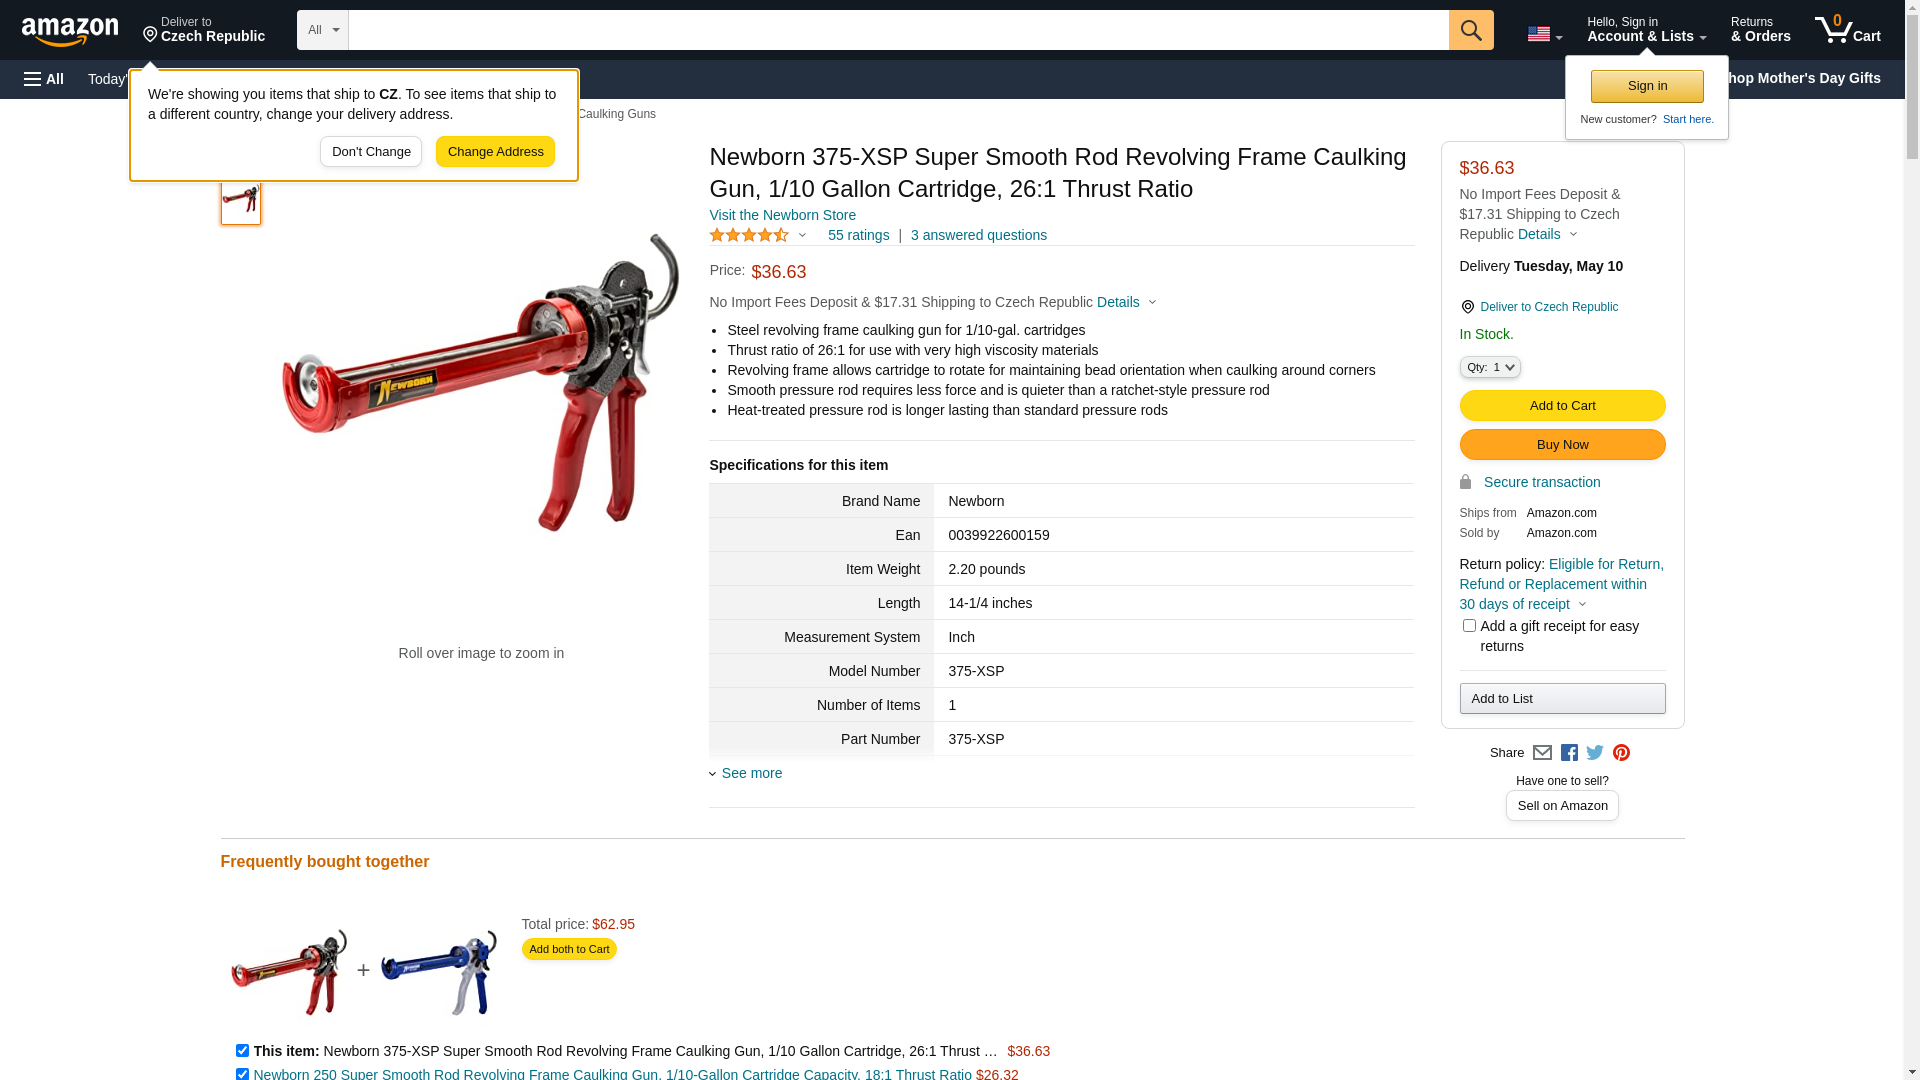Viewport: 1920px width, 1080px height.
Task: Select the caulking gun thumbnail image
Action: click(x=241, y=199)
